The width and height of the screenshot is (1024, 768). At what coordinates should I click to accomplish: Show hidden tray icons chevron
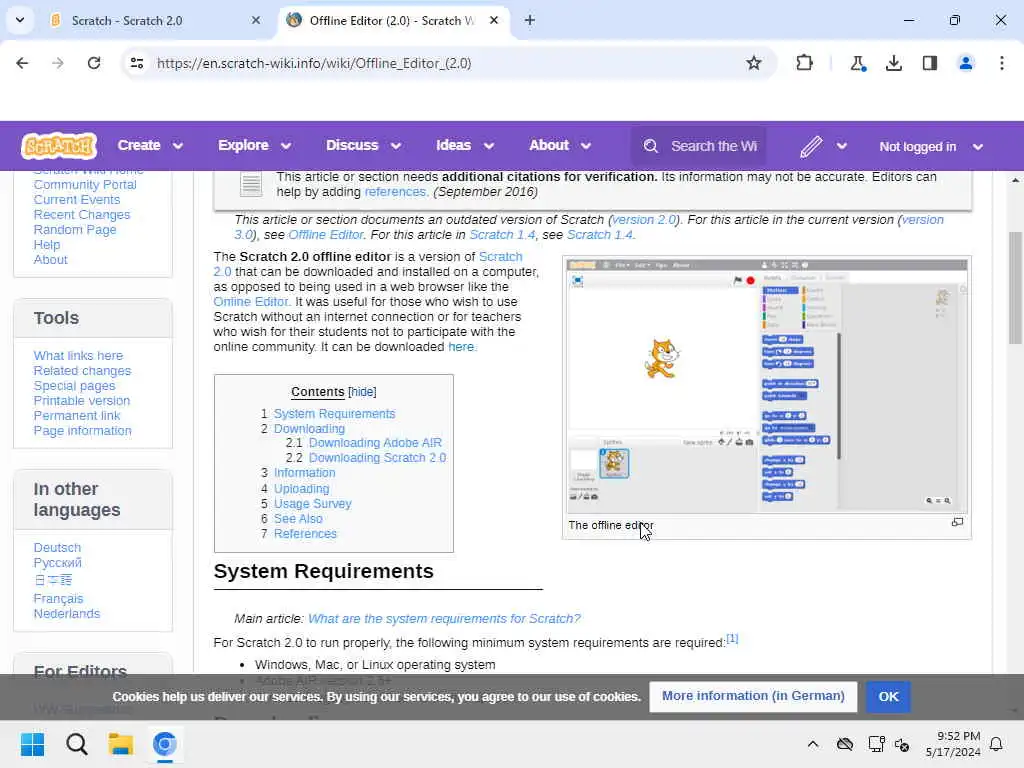[x=813, y=744]
